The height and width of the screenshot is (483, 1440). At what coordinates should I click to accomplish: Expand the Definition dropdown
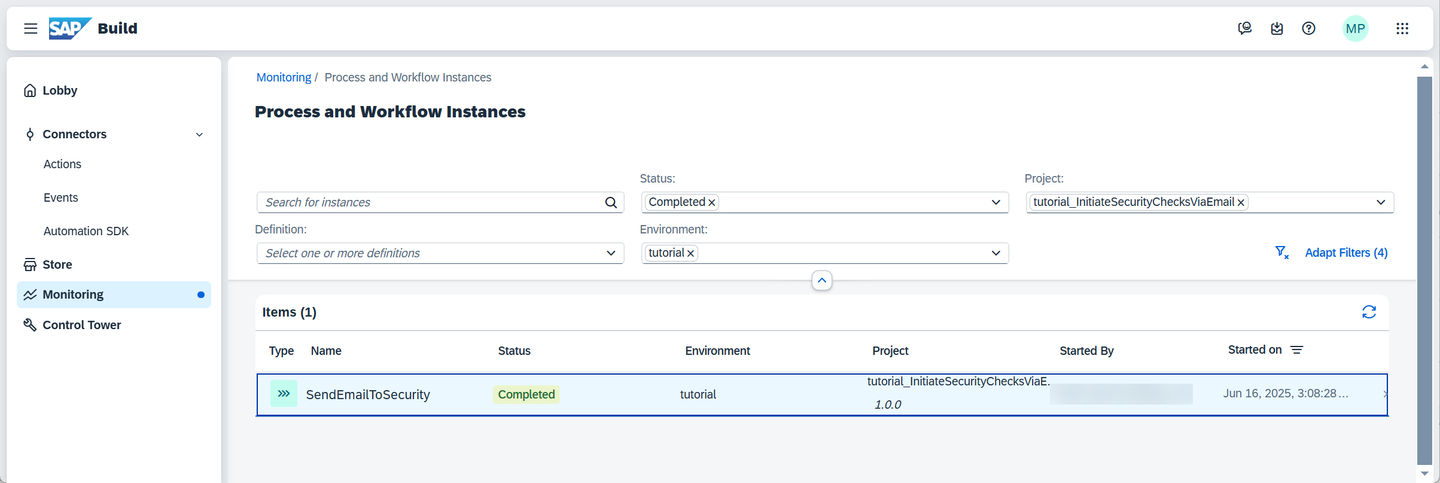tap(612, 253)
